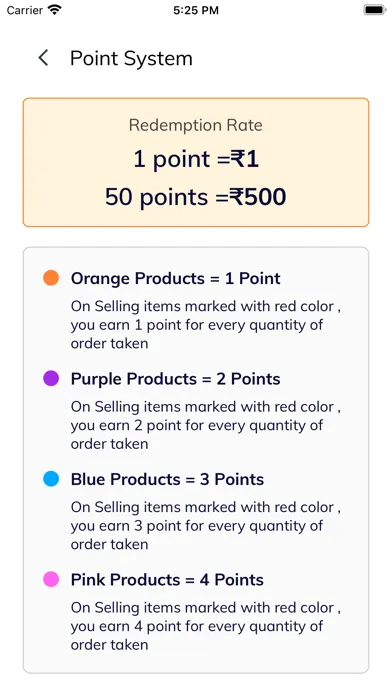Click the blue color dot

(x=51, y=479)
